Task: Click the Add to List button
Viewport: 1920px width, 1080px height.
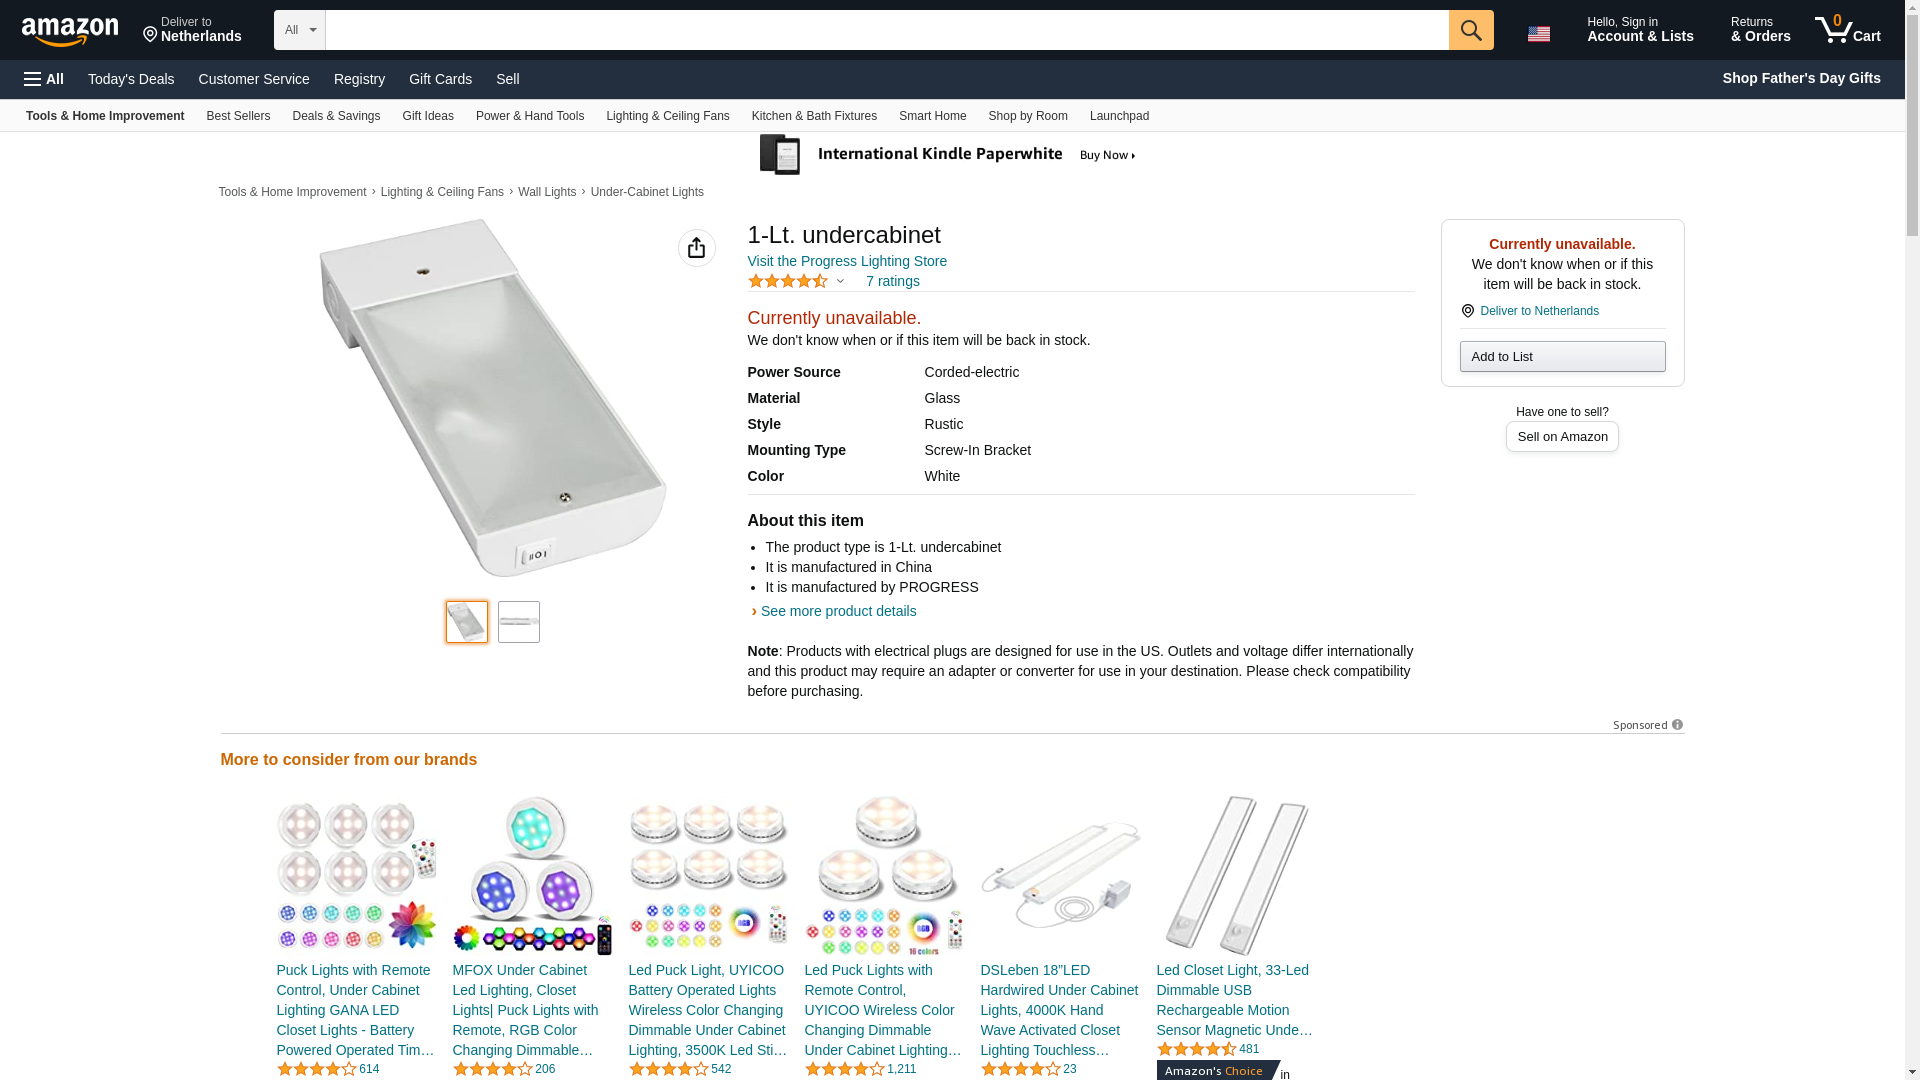Action: 1562,357
